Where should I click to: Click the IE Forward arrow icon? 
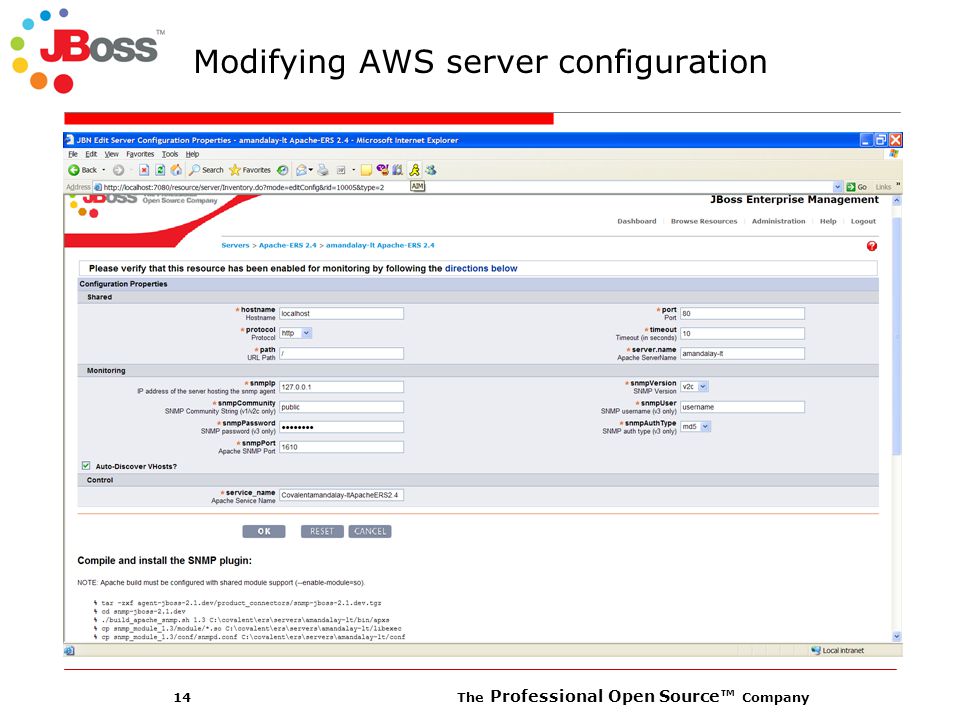pos(118,170)
